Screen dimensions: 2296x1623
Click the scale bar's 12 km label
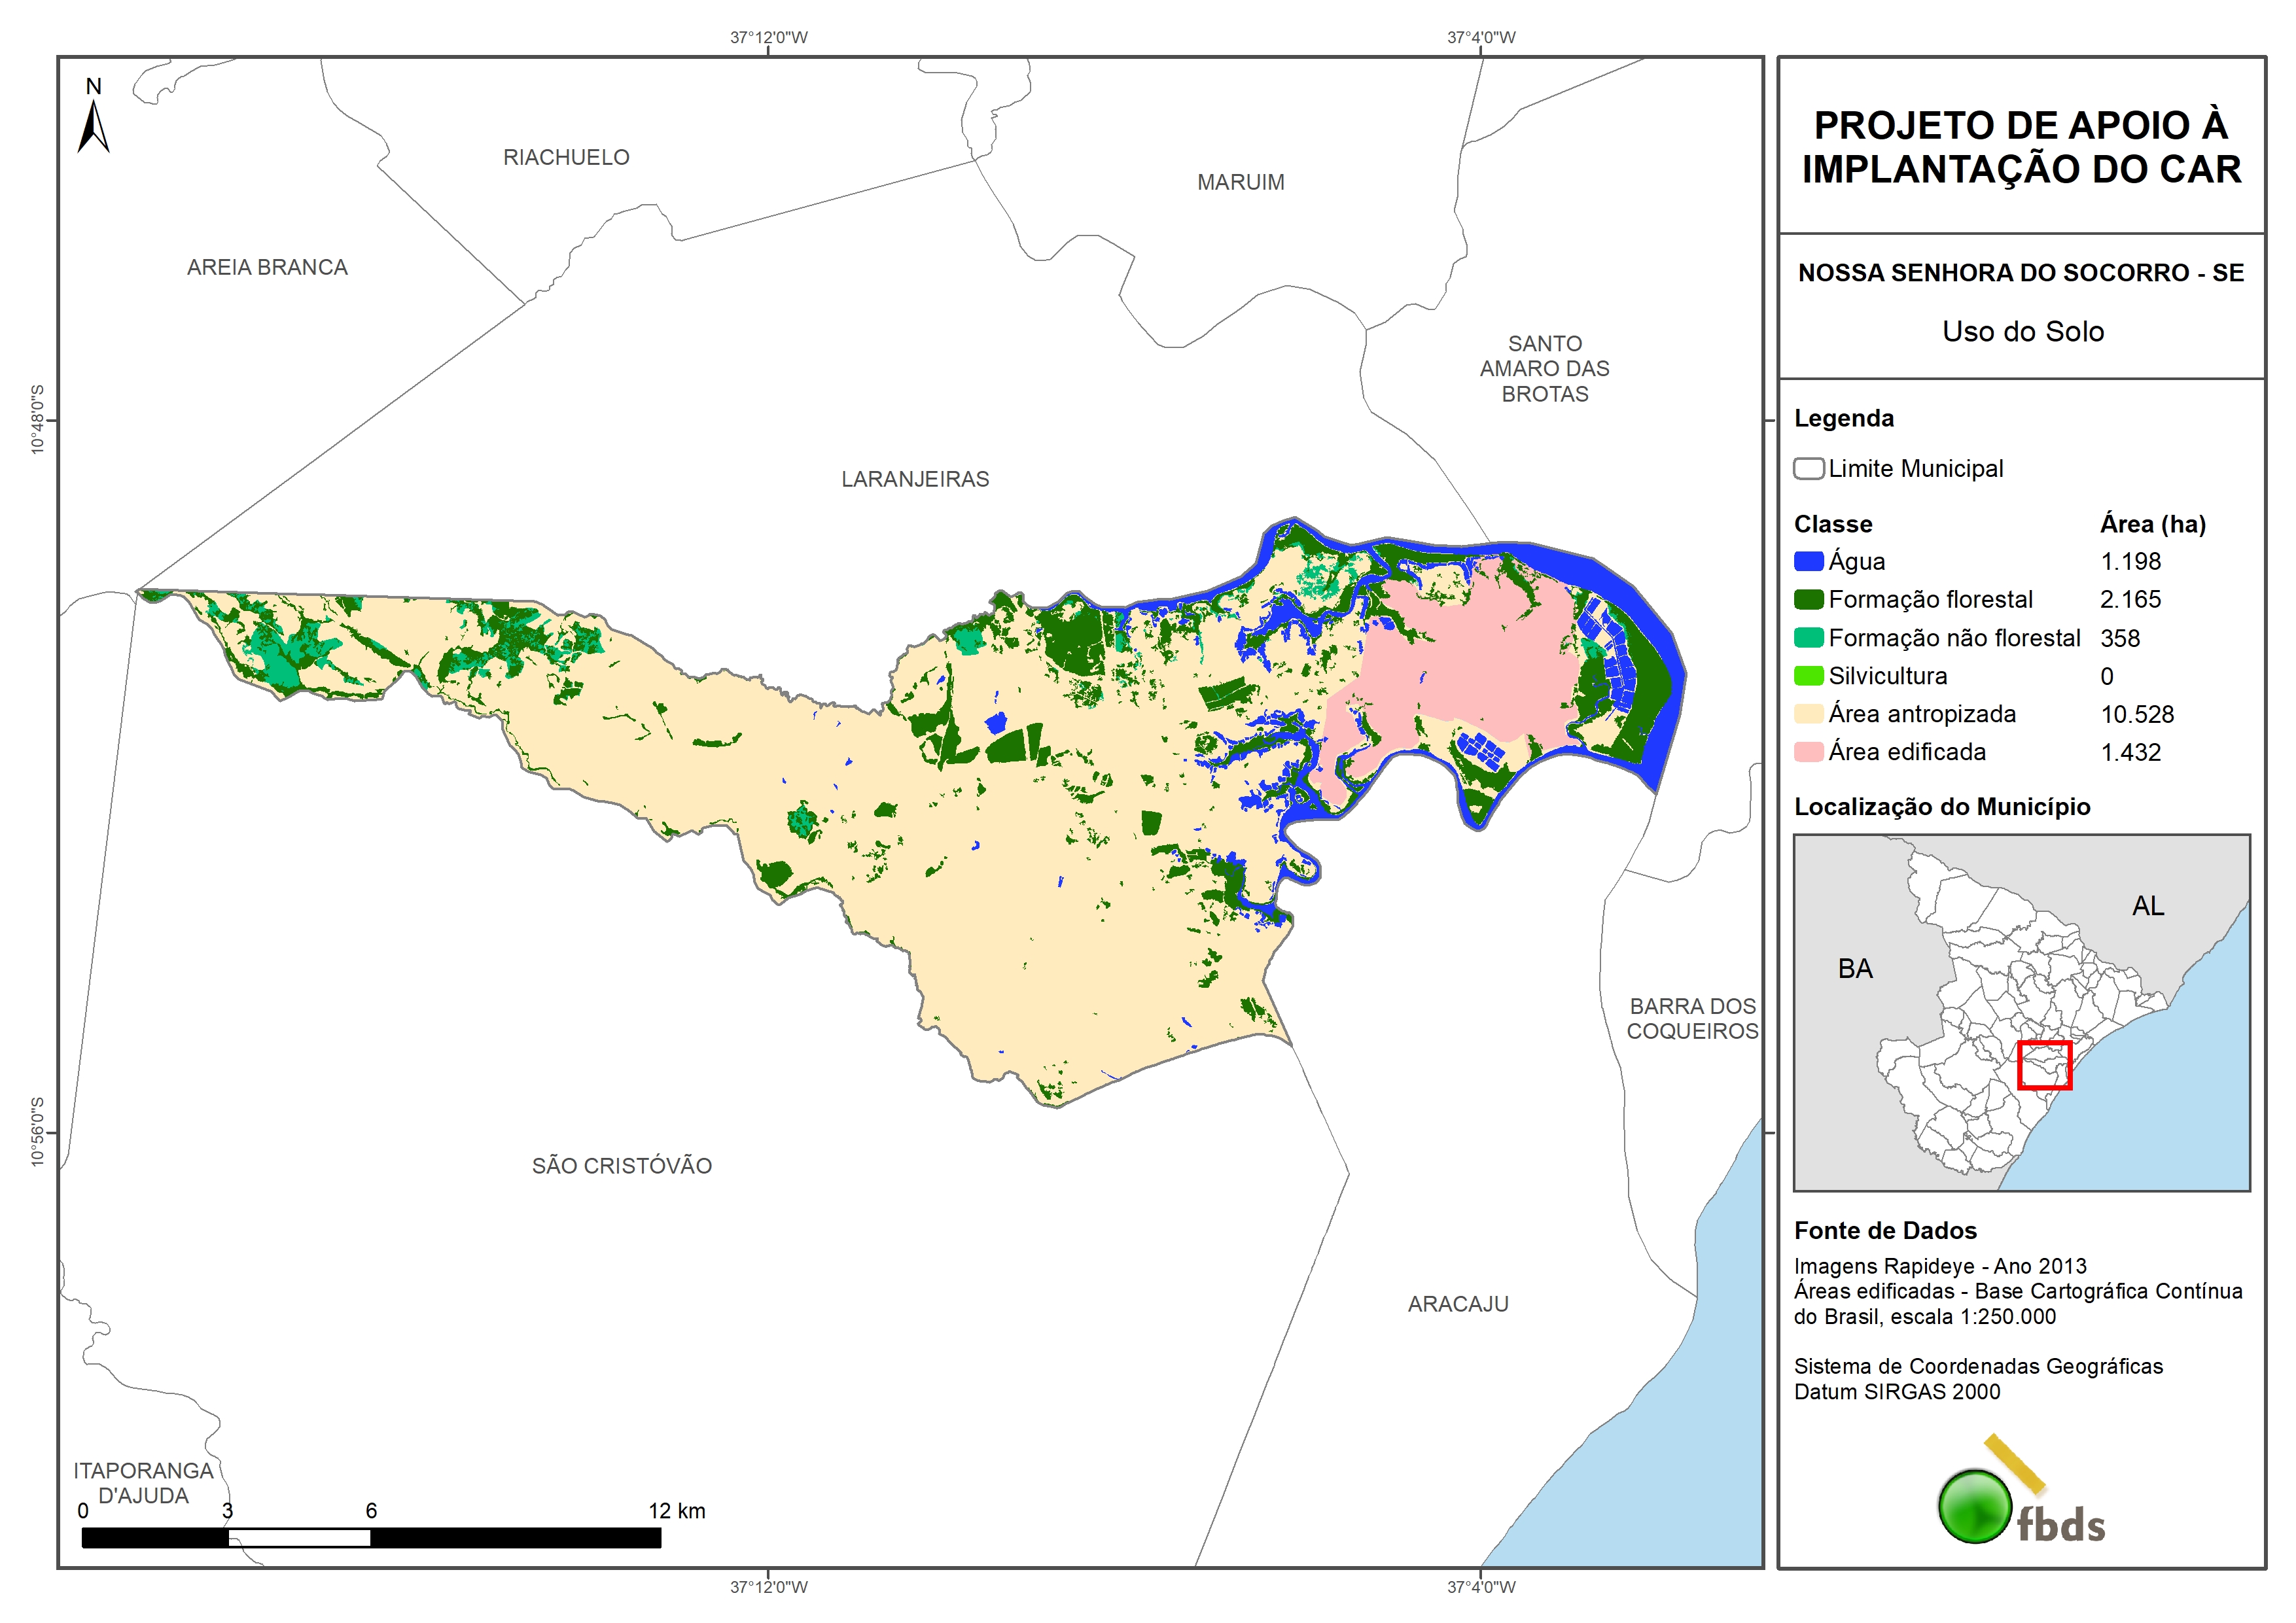(676, 1511)
